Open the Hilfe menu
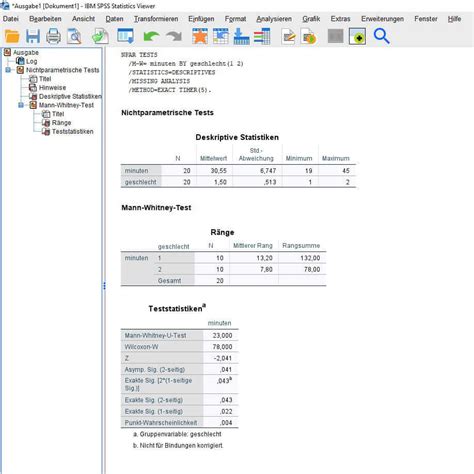 [454, 19]
